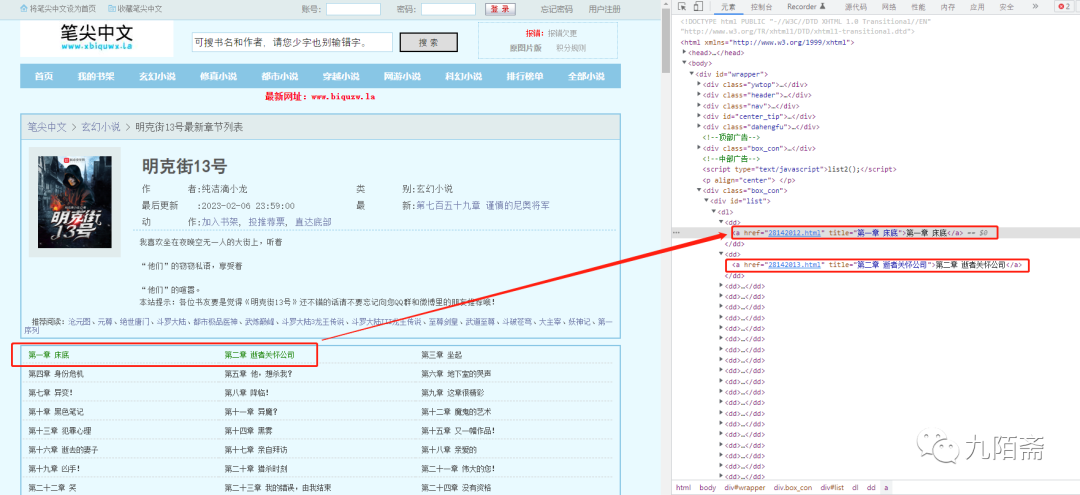Open 网游小说 in the navigation bar
The height and width of the screenshot is (495, 1080).
pyautogui.click(x=402, y=76)
